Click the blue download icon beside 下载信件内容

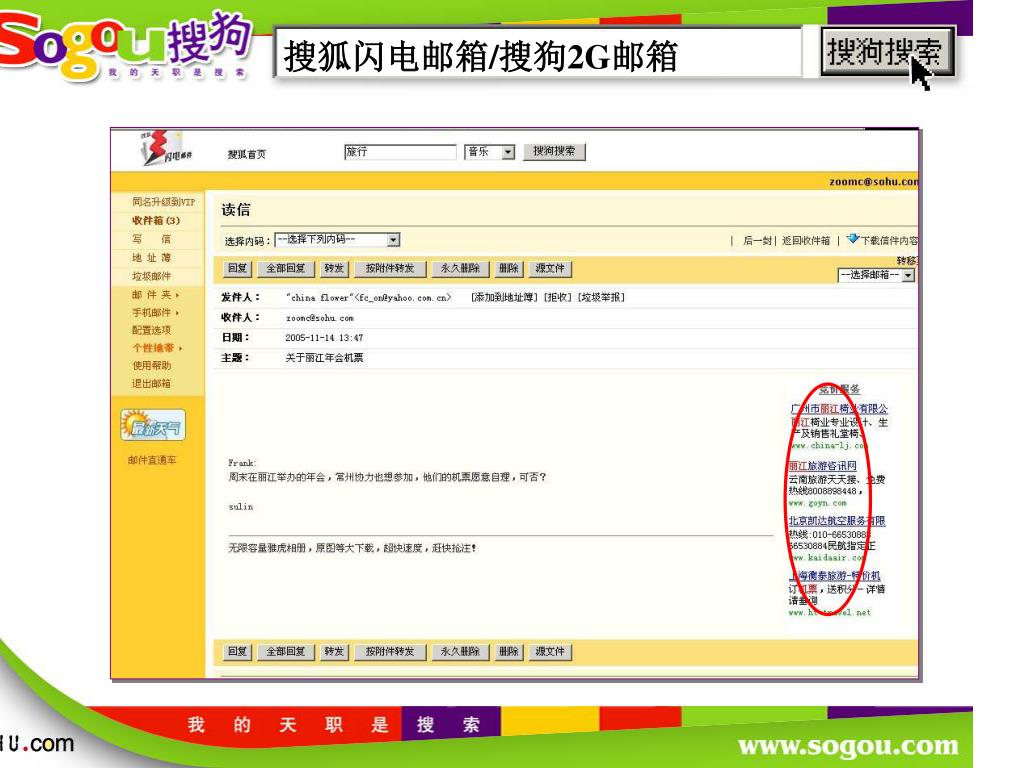pos(852,239)
